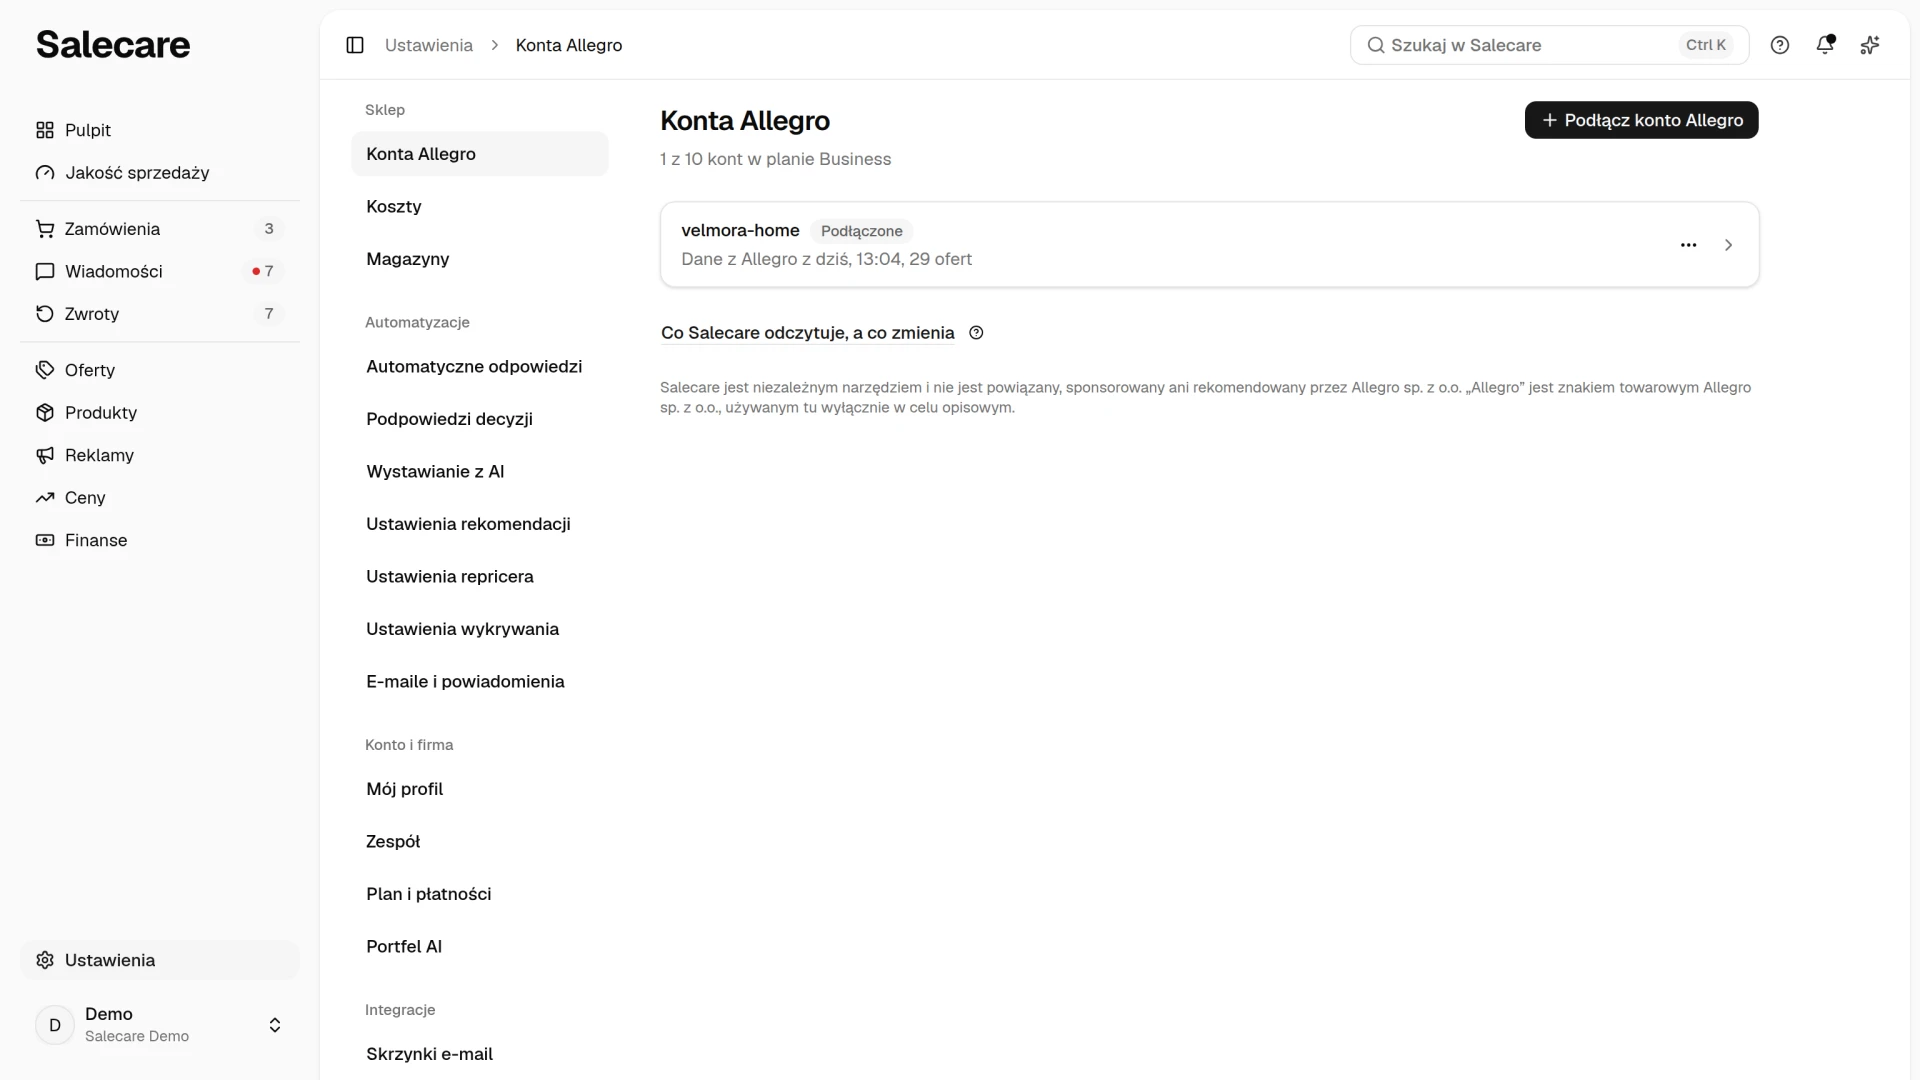Click the Zwroty return arrow icon
This screenshot has height=1080, width=1920.
click(45, 314)
